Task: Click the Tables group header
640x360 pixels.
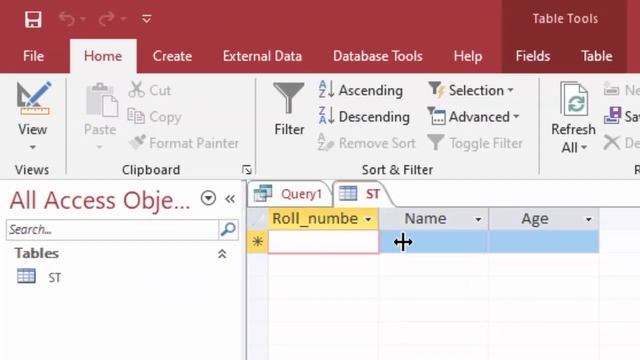Action: [x=37, y=253]
